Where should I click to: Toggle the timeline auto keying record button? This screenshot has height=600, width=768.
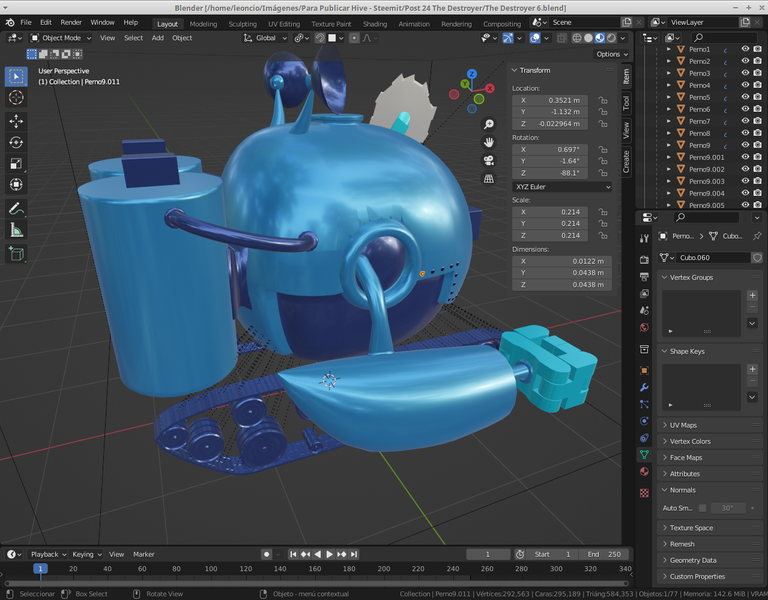tap(266, 554)
